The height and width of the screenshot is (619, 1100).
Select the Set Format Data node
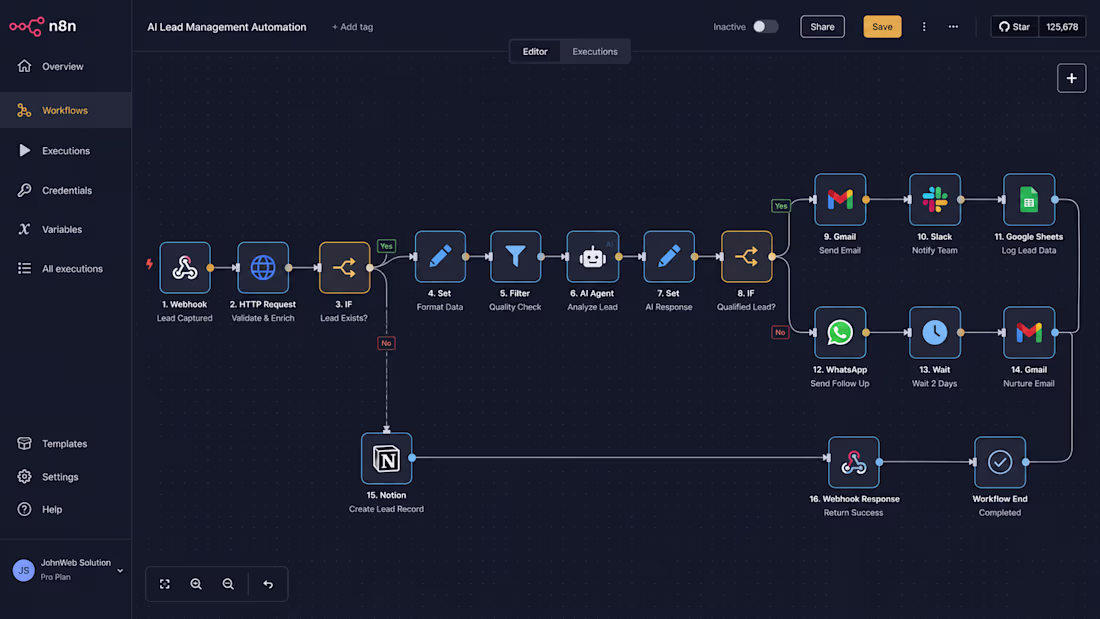[x=440, y=256]
